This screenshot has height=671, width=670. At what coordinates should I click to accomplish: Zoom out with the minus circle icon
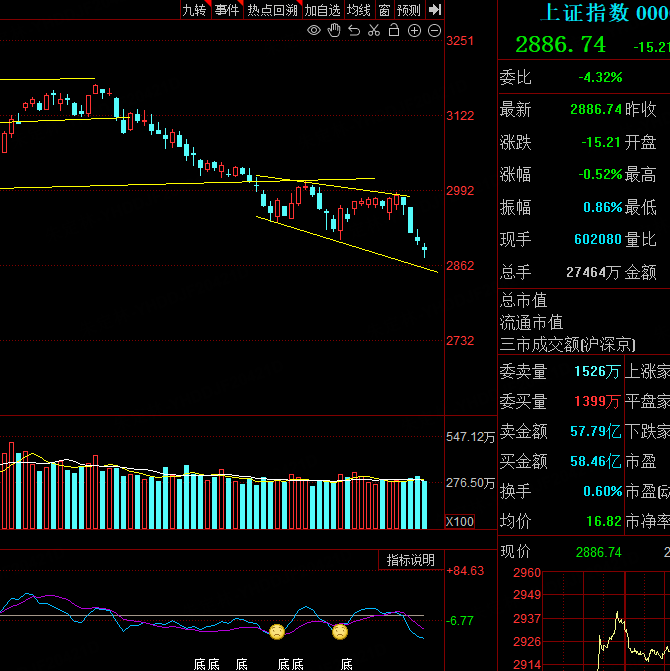coord(435,31)
